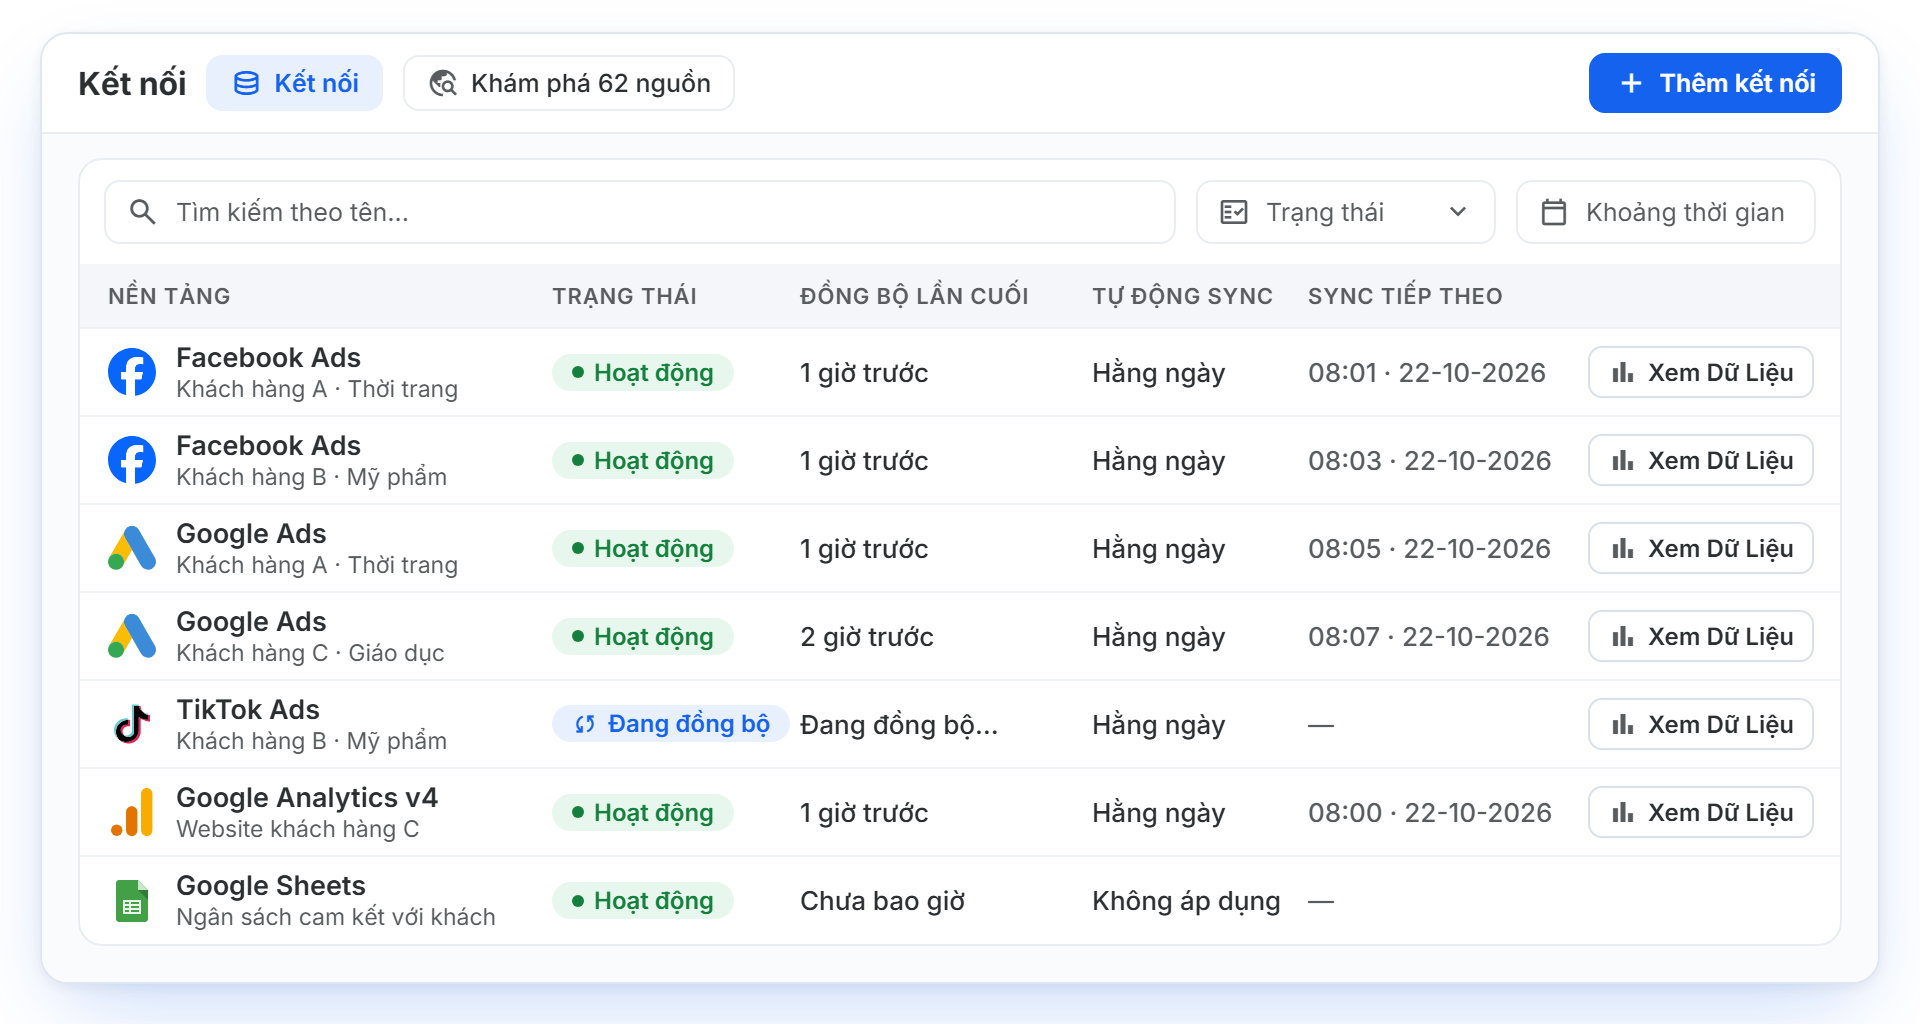Click the search magnifier icon

tap(143, 212)
